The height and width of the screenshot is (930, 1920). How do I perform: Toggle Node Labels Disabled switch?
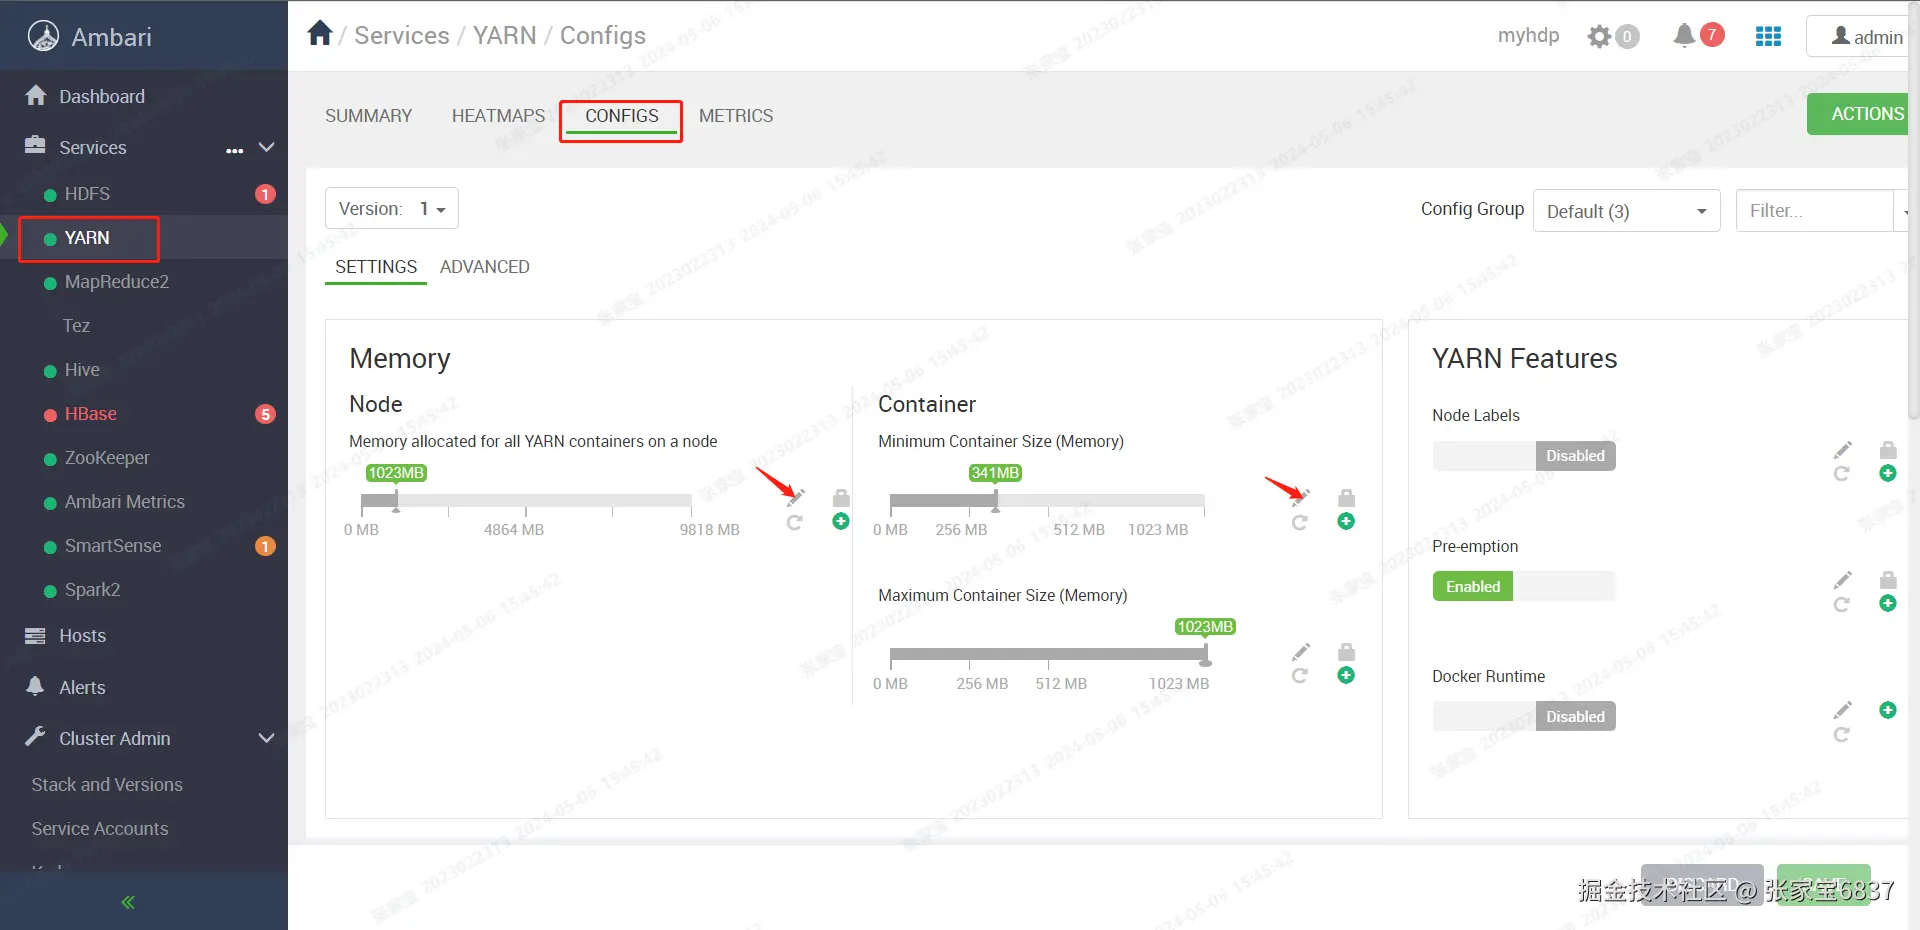[x=1524, y=456]
